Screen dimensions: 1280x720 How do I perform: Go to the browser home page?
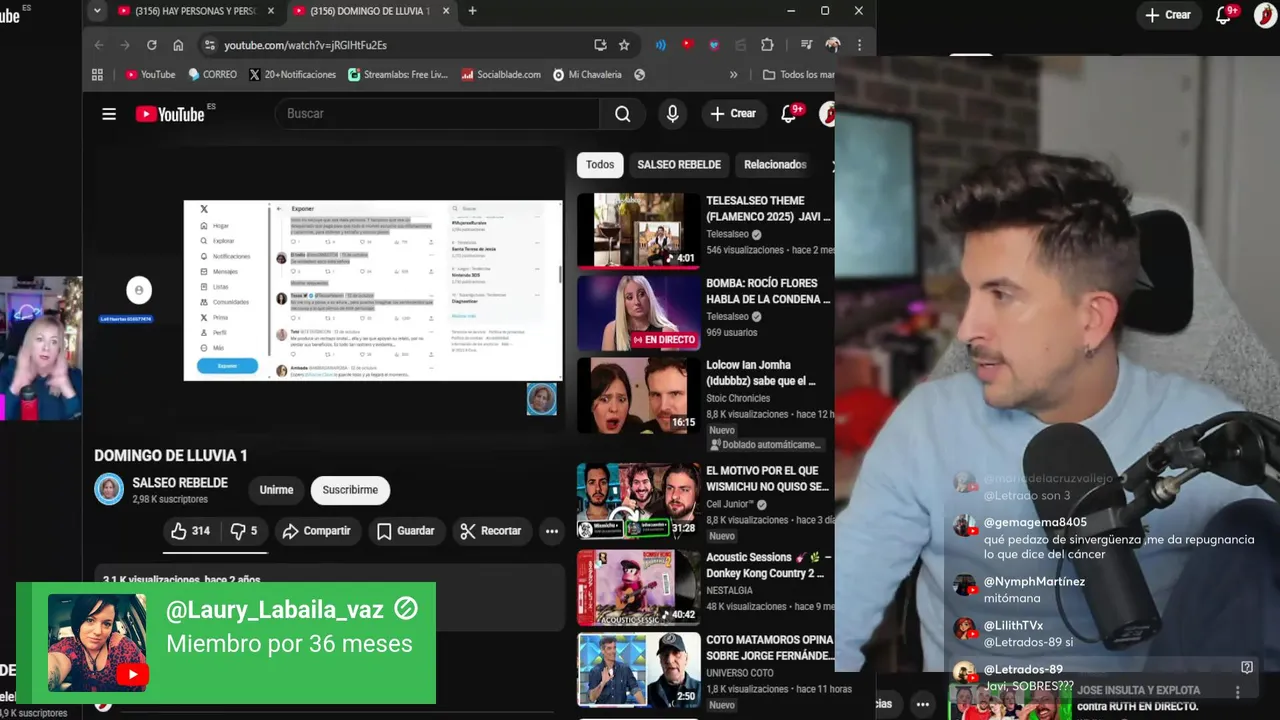point(178,45)
